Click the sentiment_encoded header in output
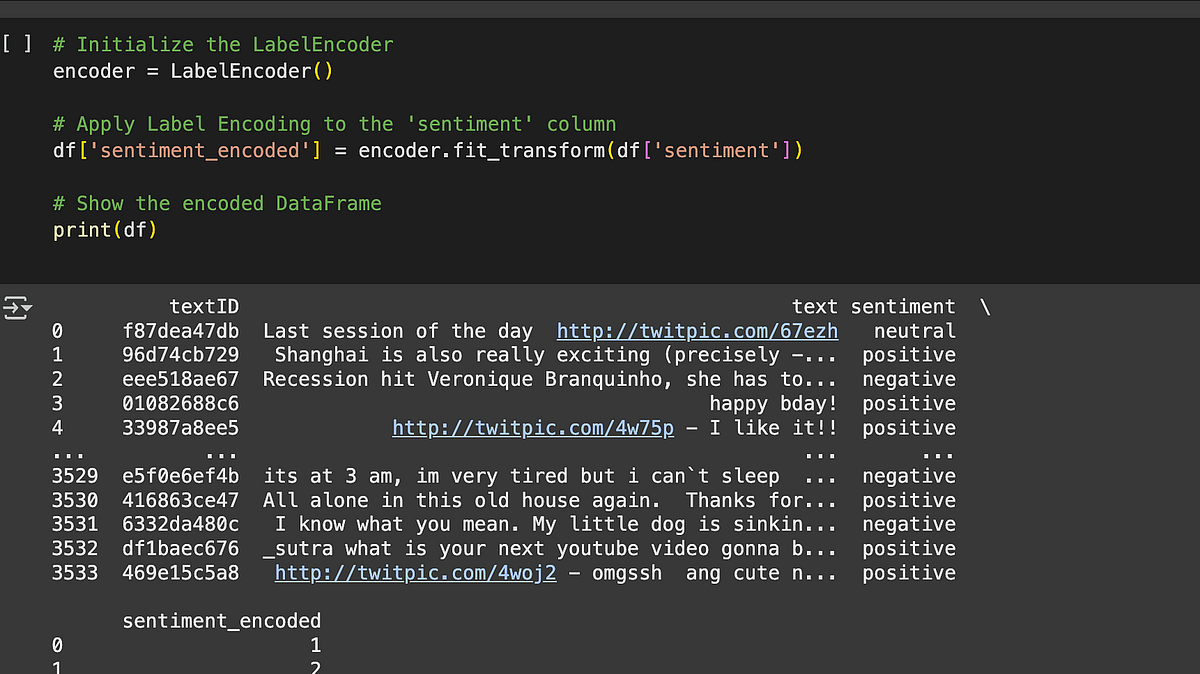 [x=222, y=621]
